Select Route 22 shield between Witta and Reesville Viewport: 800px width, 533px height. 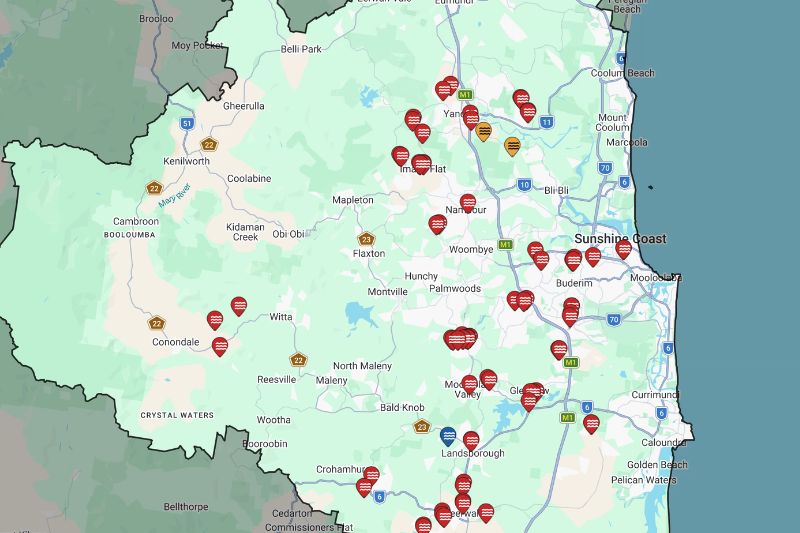298,360
